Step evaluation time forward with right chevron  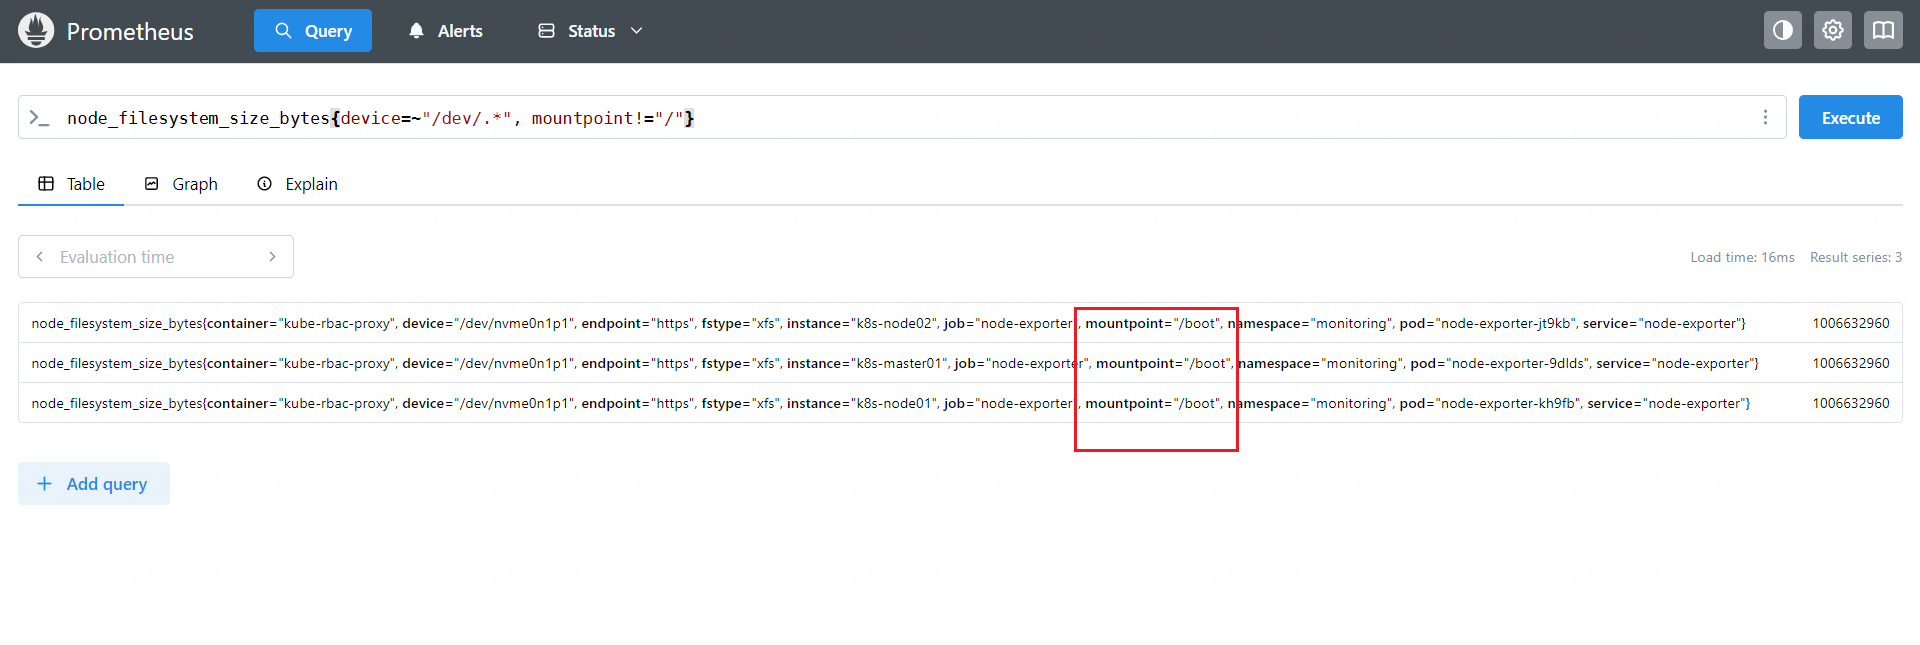pyautogui.click(x=272, y=257)
